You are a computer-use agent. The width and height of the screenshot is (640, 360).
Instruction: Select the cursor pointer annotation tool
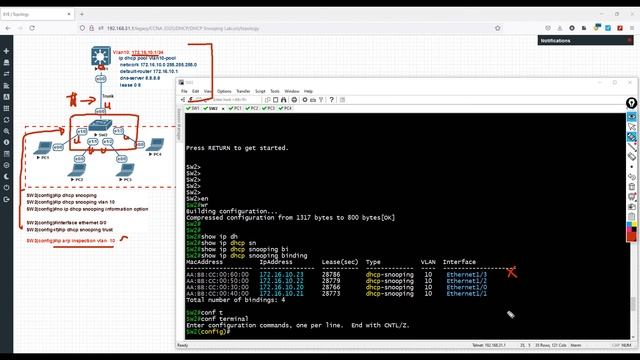(x=631, y=127)
